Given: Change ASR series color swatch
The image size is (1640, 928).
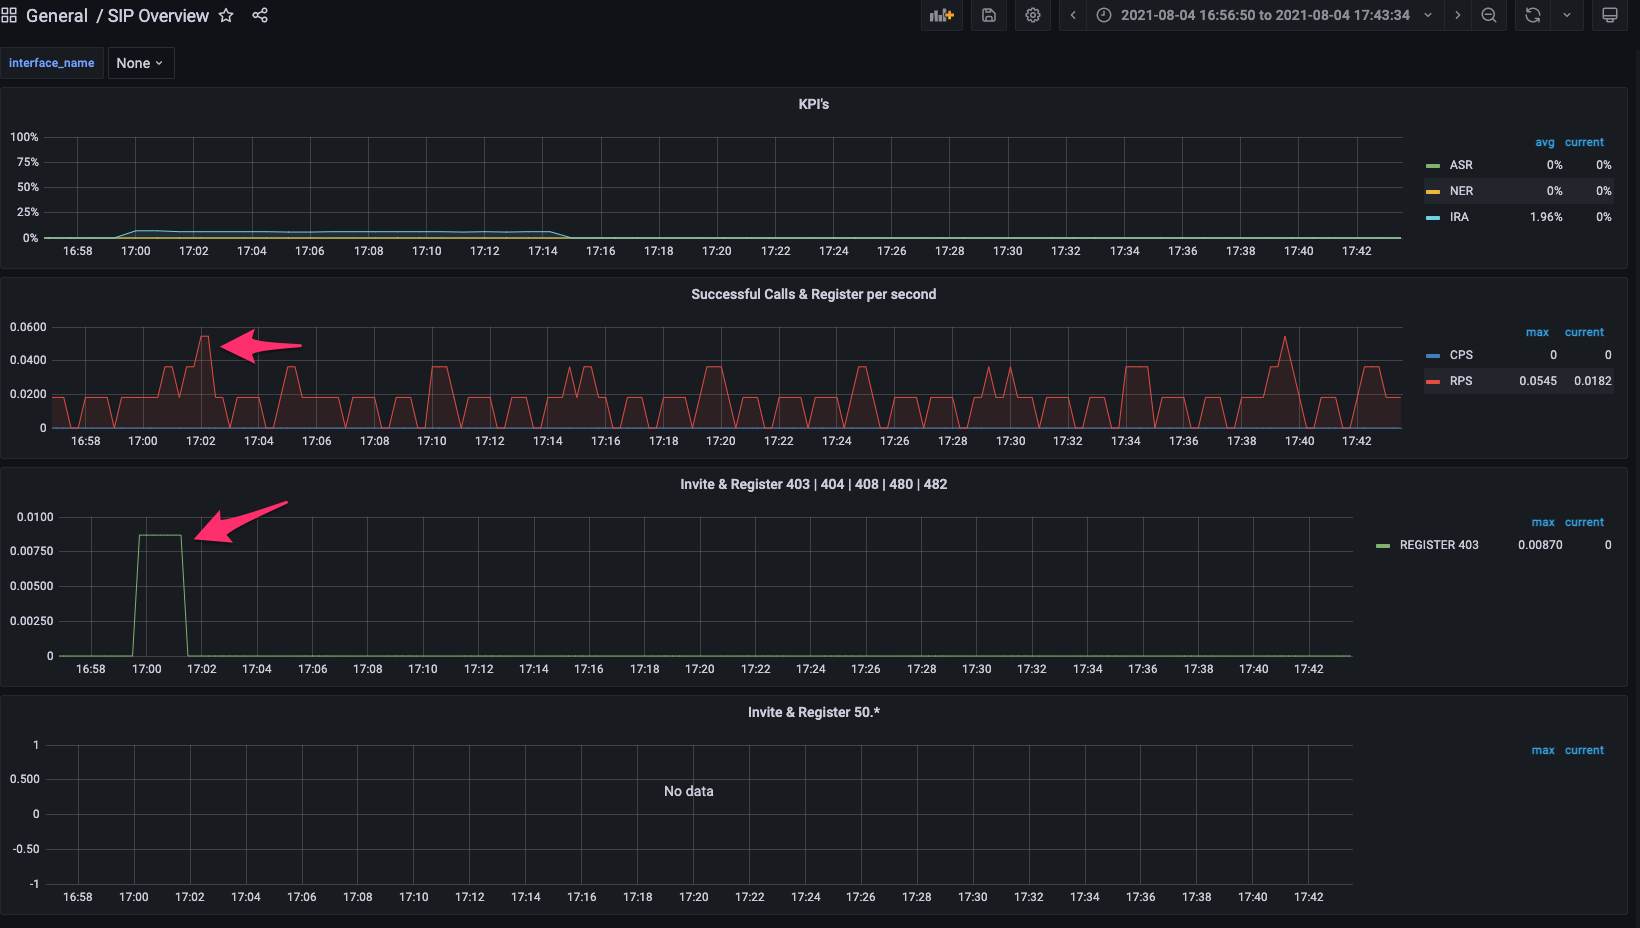Looking at the screenshot, I should click(1433, 166).
